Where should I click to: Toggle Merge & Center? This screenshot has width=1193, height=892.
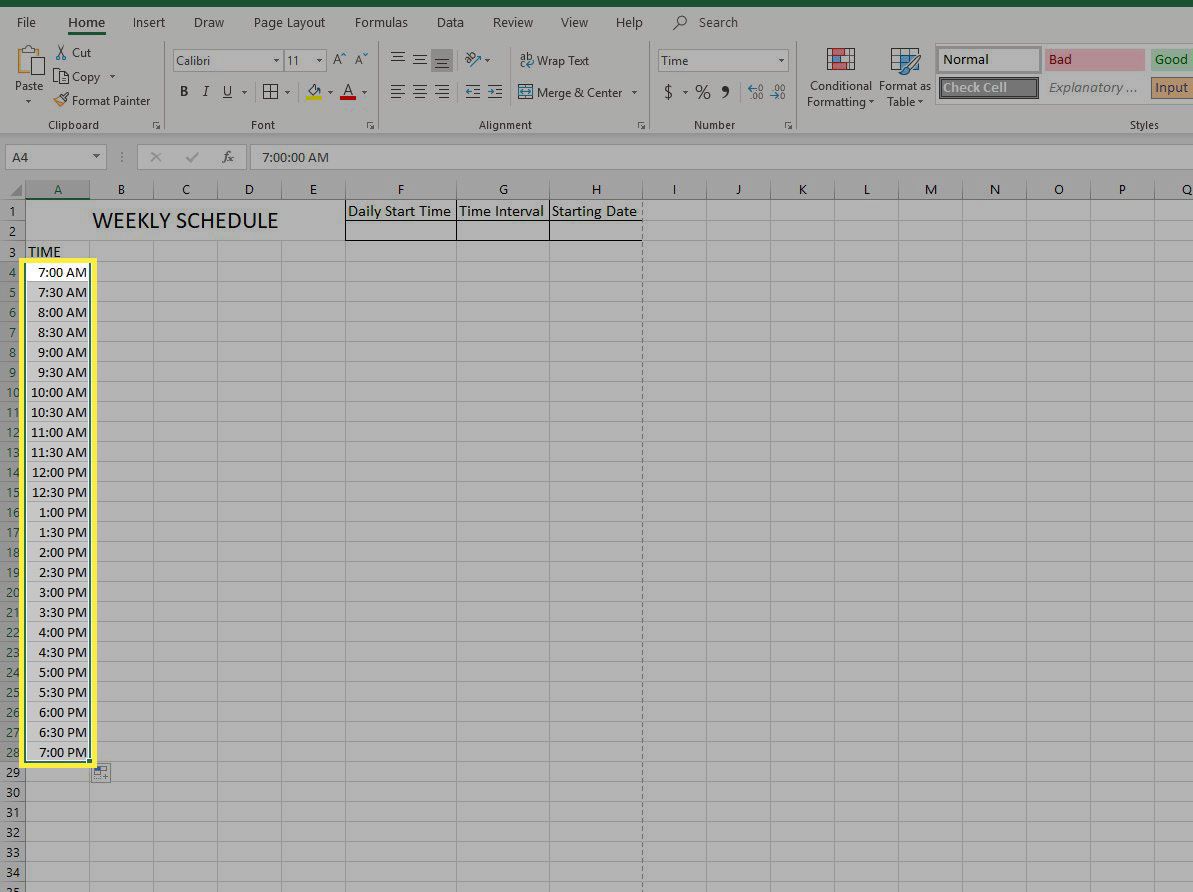click(571, 92)
